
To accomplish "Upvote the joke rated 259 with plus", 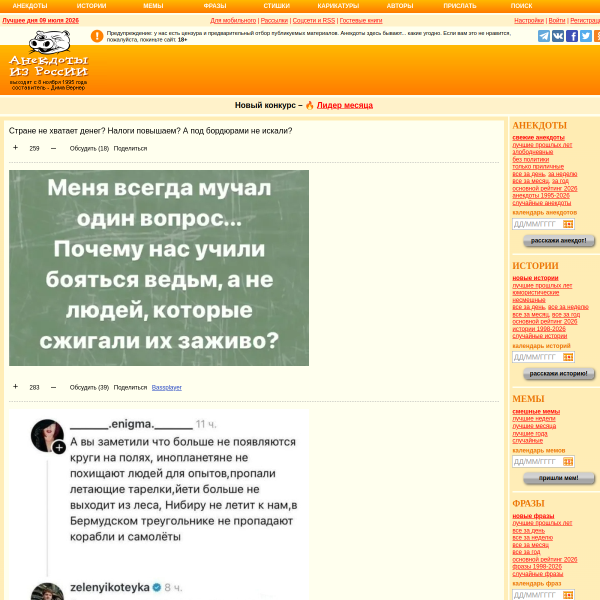I will (x=15, y=148).
